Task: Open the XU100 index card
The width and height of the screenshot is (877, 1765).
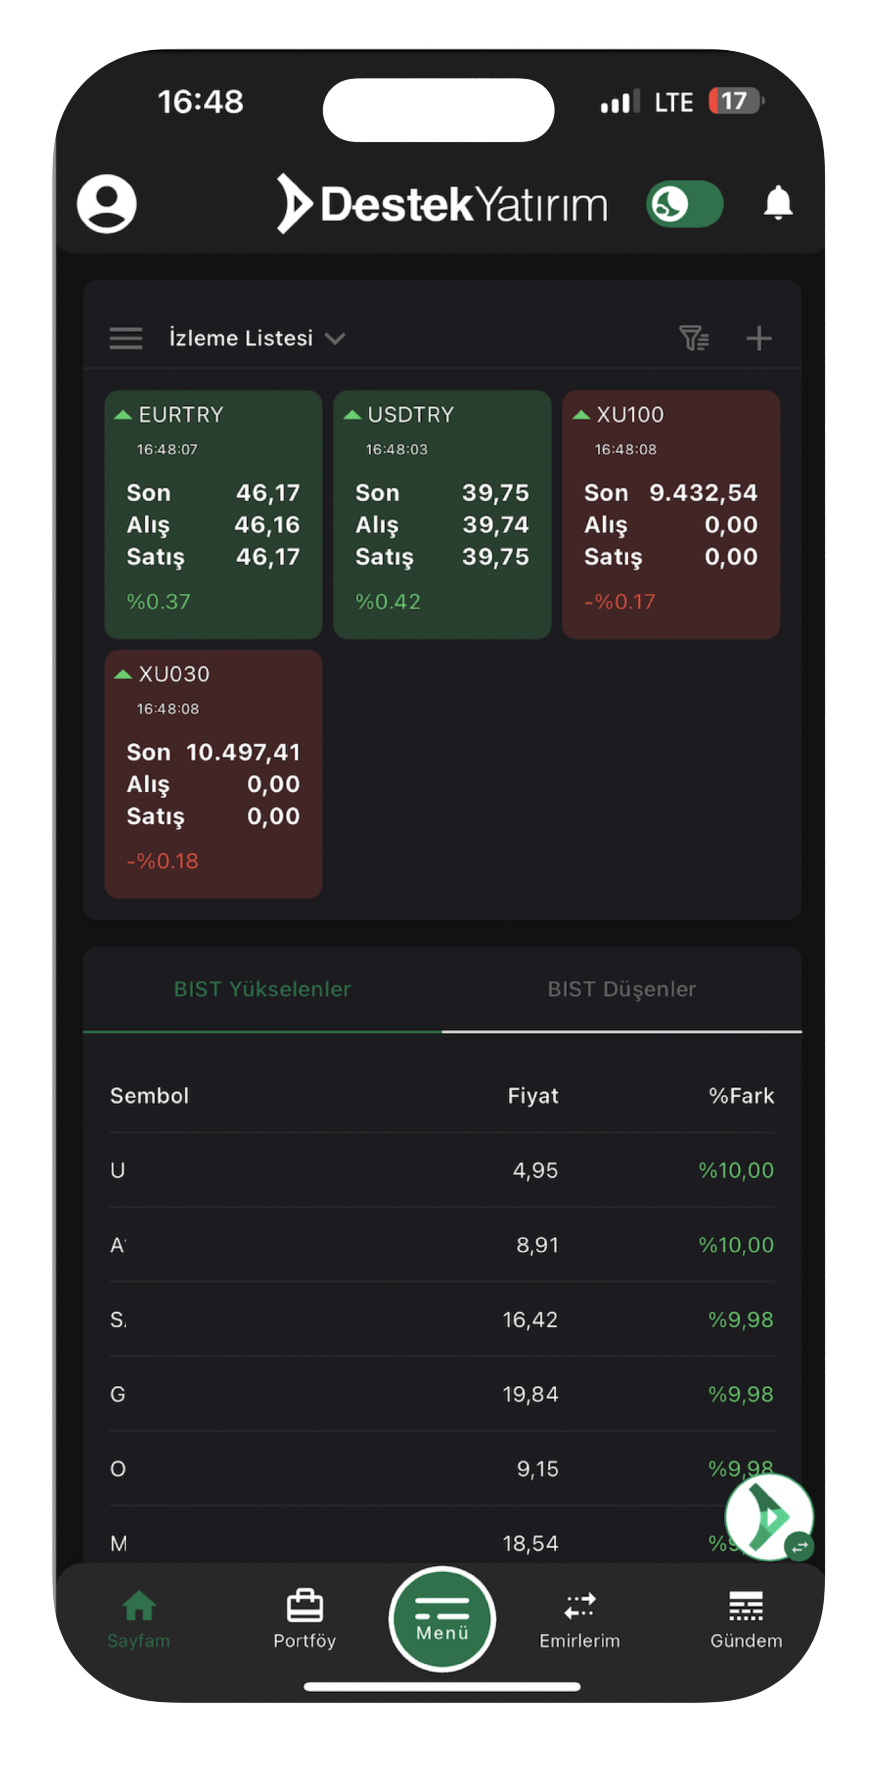Action: pos(671,514)
